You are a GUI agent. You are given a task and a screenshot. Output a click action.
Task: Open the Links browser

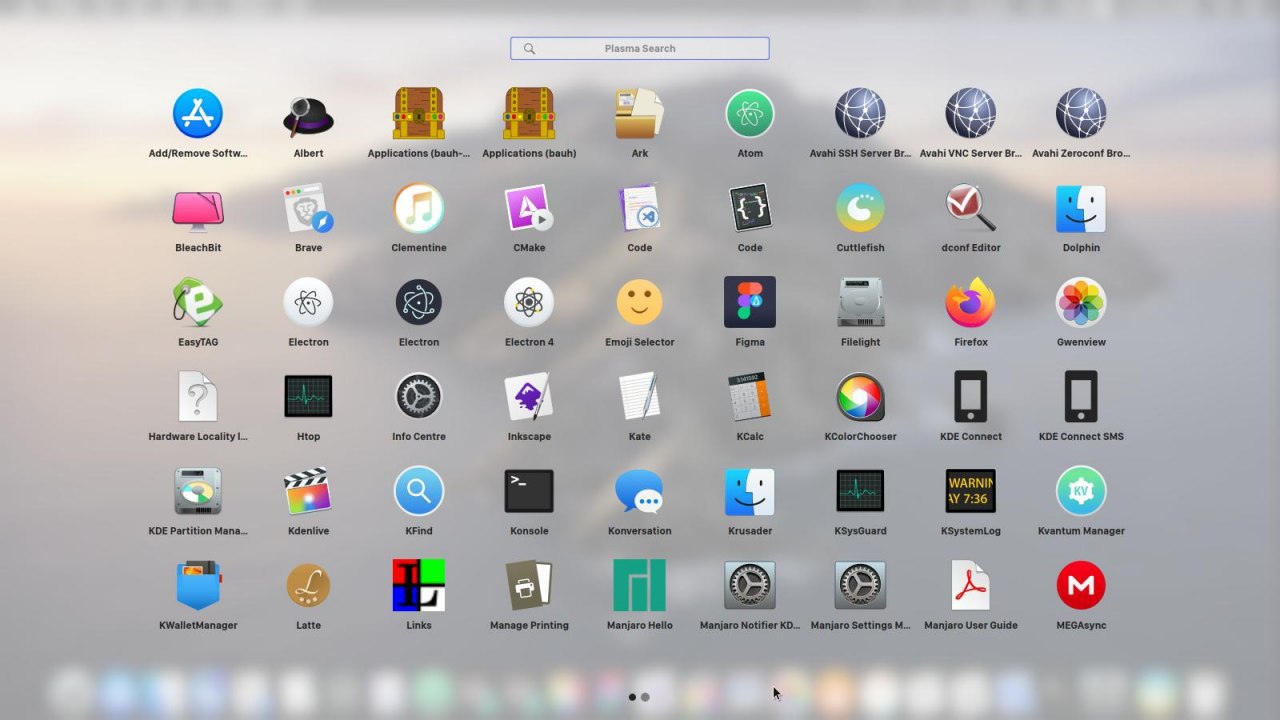pos(418,585)
